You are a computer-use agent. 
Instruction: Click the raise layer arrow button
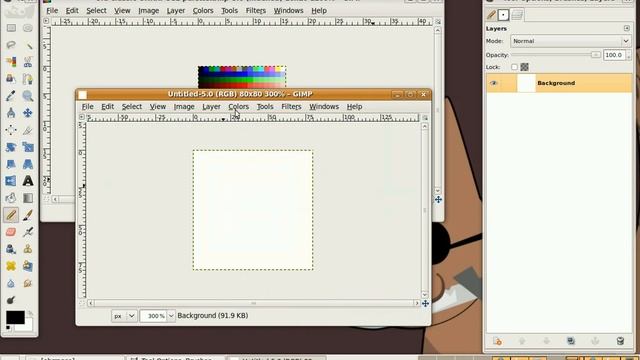point(522,341)
